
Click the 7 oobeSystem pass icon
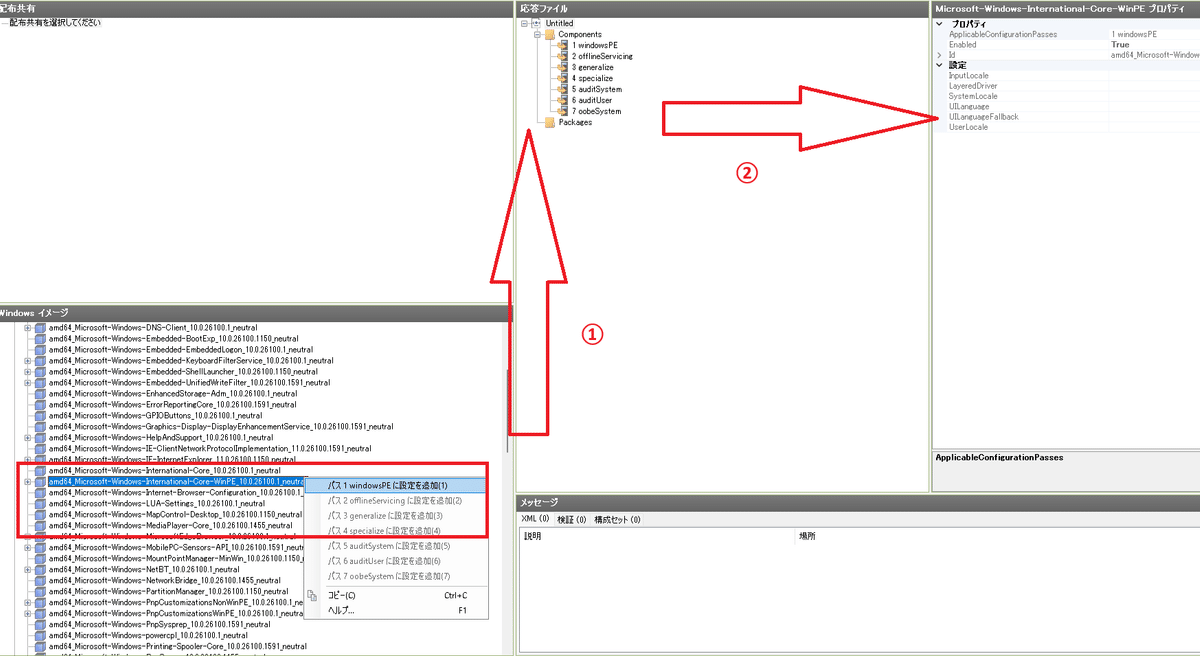(x=561, y=110)
